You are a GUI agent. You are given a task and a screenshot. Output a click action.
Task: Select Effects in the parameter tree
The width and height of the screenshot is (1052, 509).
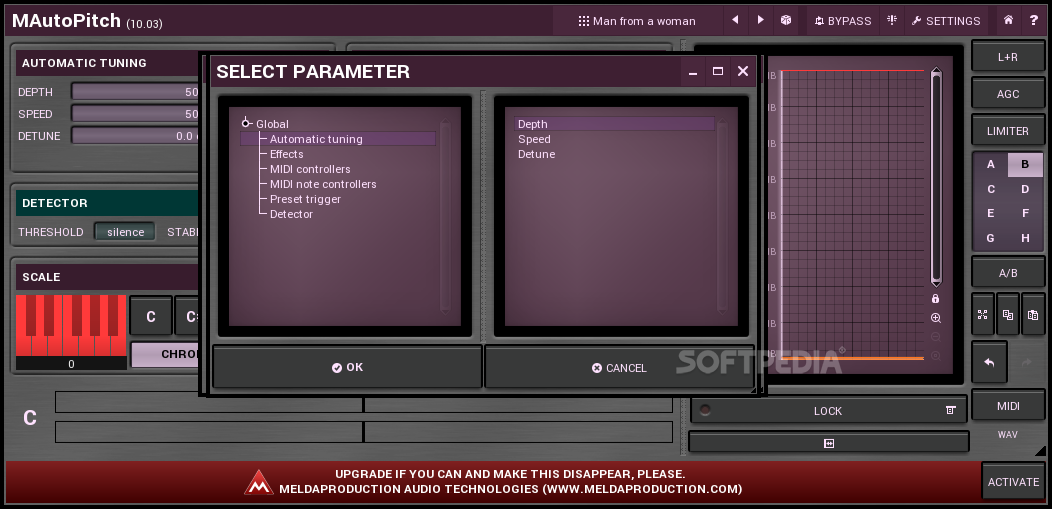pos(286,154)
